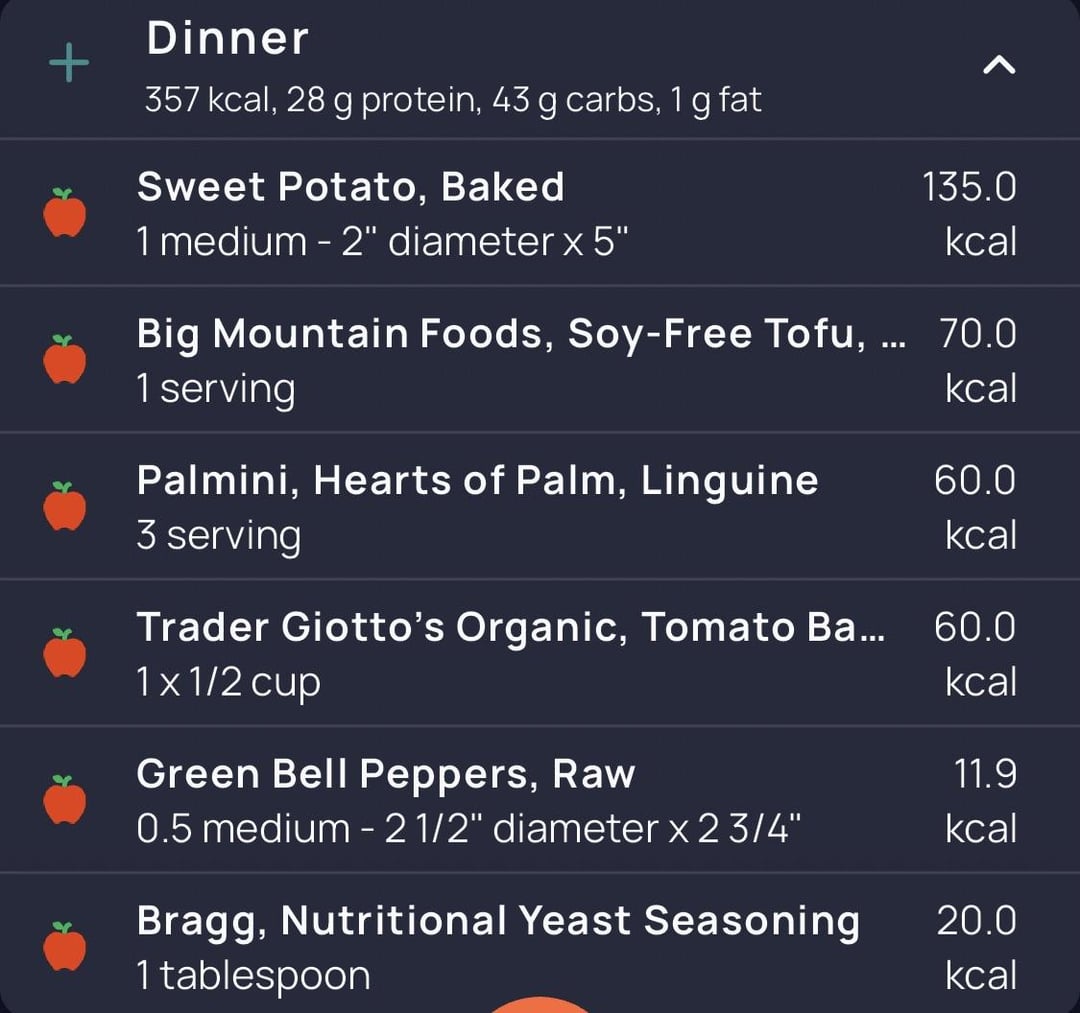Screen dimensions: 1080x1013
Task: Select Green Bell Peppers, Raw item
Action: coord(385,775)
